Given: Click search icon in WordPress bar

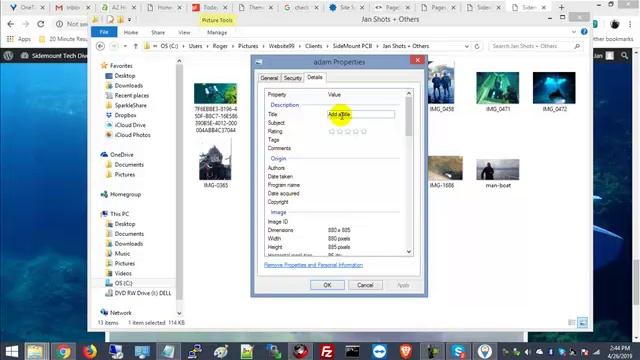Looking at the screenshot, I should point(624,56).
